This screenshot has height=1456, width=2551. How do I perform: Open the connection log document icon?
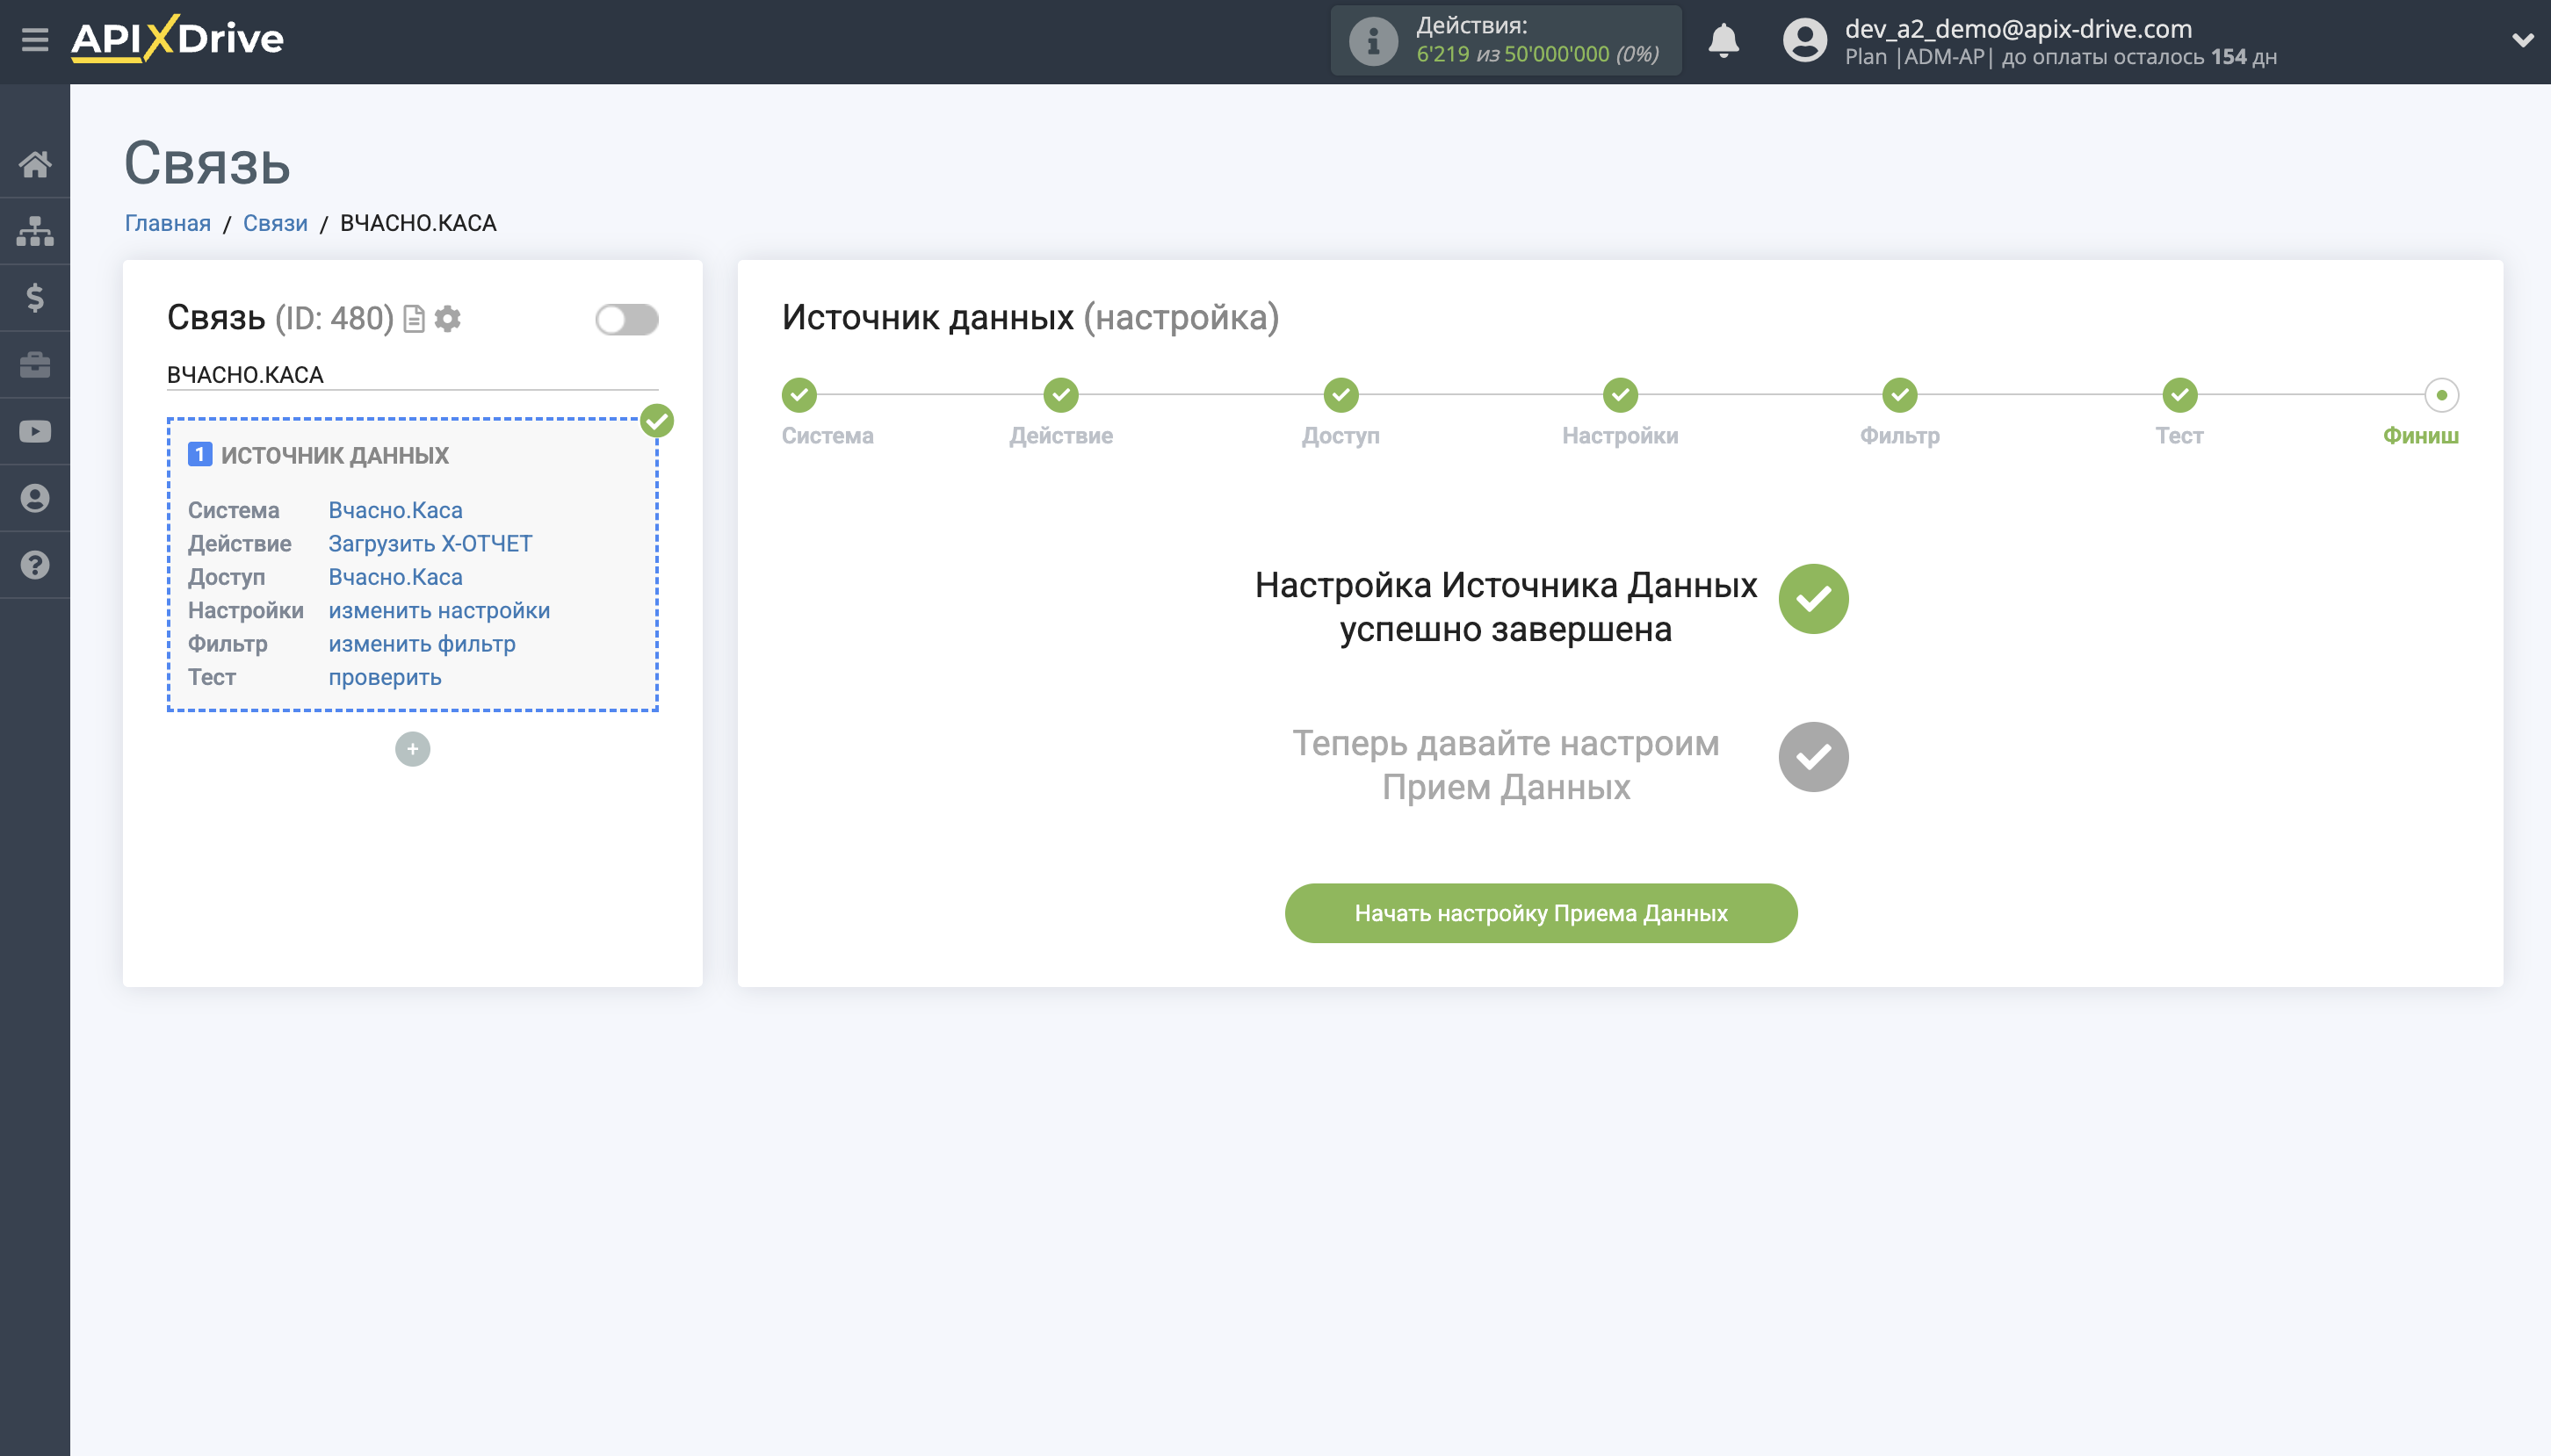pos(412,318)
